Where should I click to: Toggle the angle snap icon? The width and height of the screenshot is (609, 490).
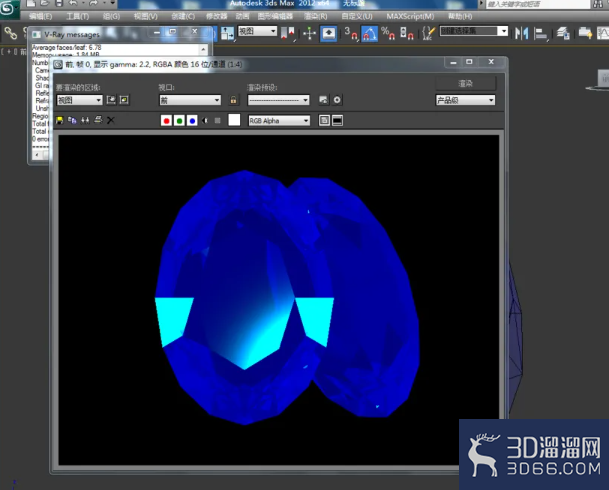369,33
